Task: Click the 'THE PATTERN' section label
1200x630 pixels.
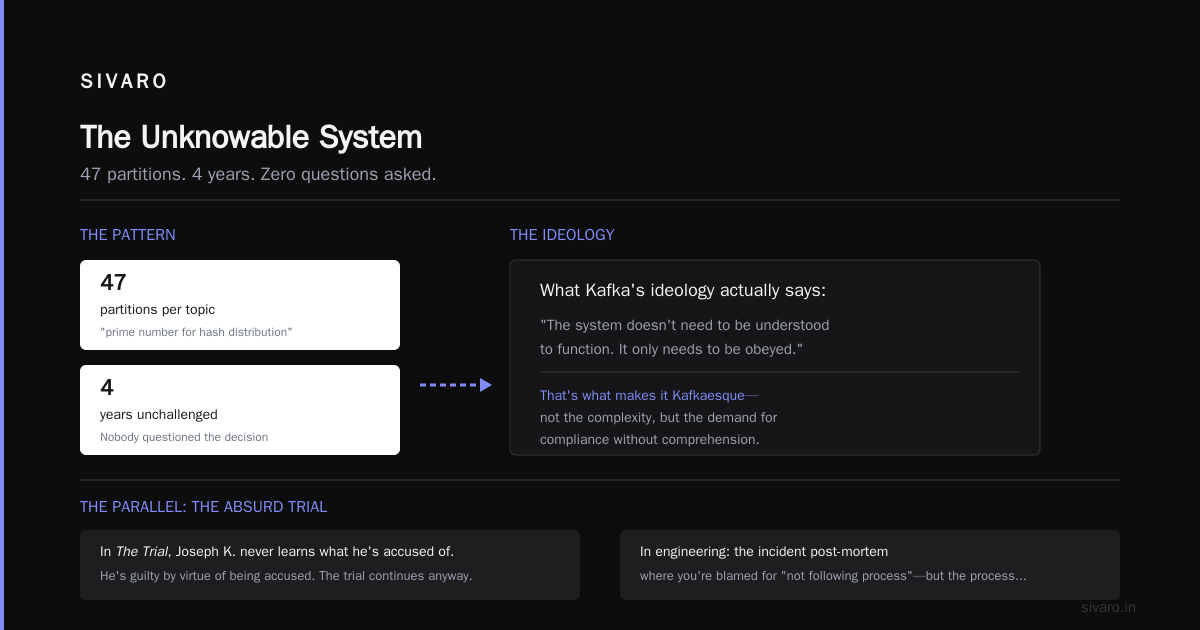Action: [x=128, y=235]
